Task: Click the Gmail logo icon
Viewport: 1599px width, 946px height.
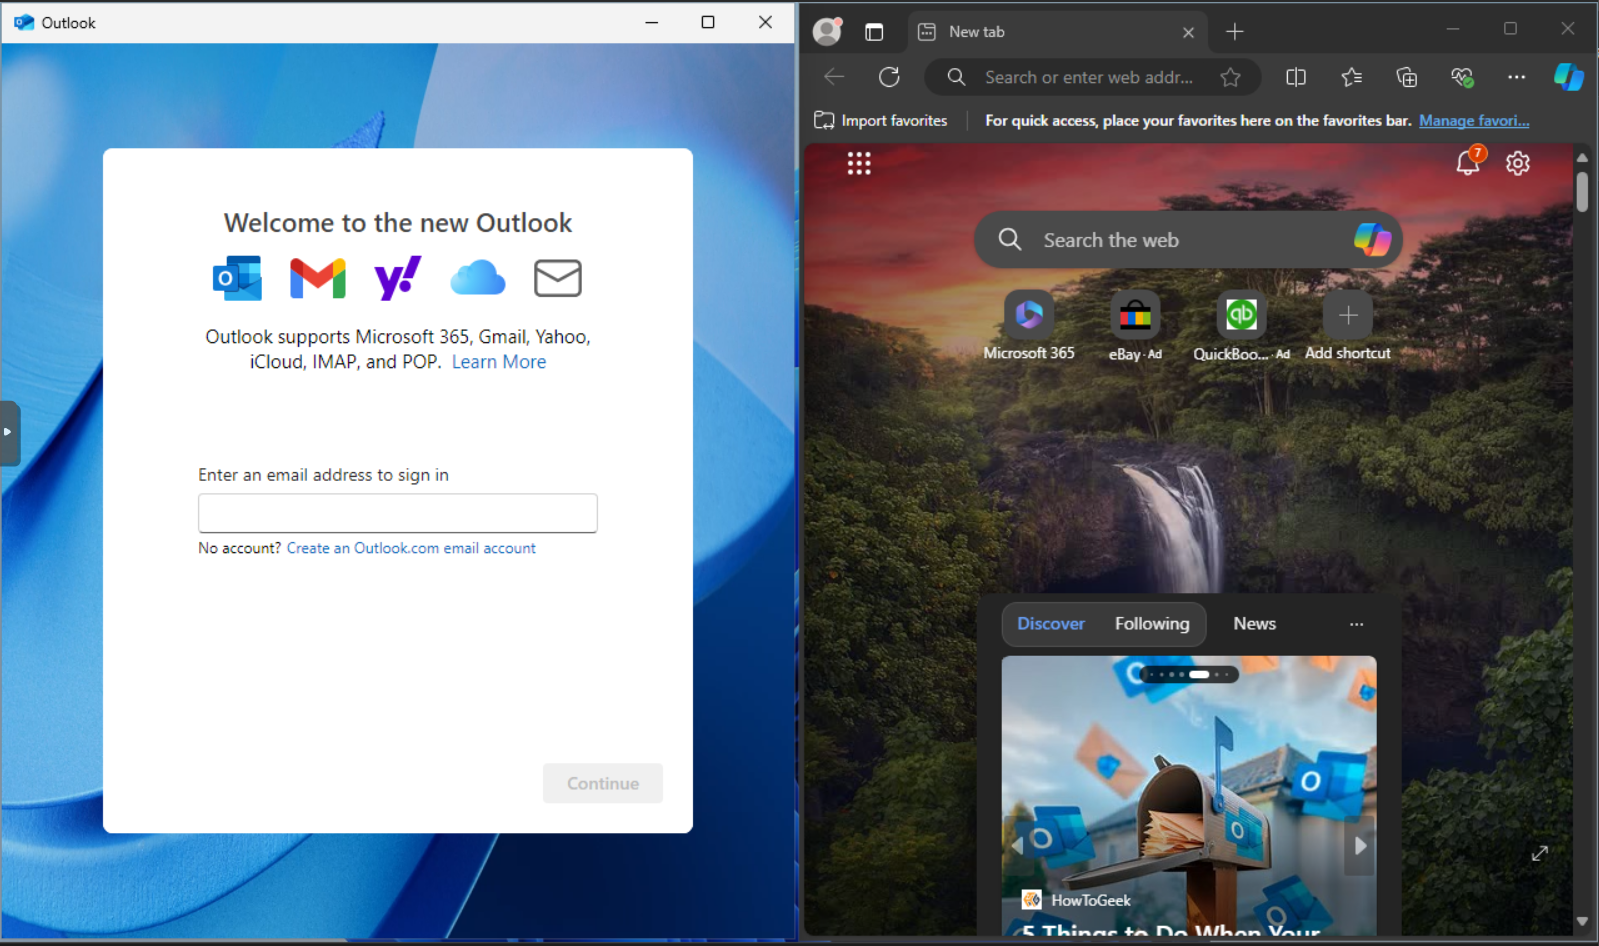Action: [318, 278]
